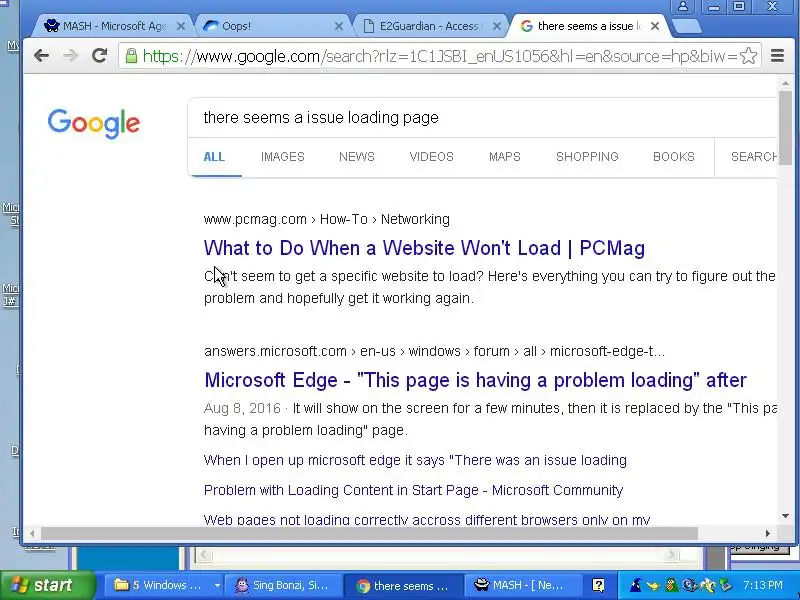Open 'What to Do When a Website Won't Load' PCMag result
The height and width of the screenshot is (600, 800).
pos(424,248)
